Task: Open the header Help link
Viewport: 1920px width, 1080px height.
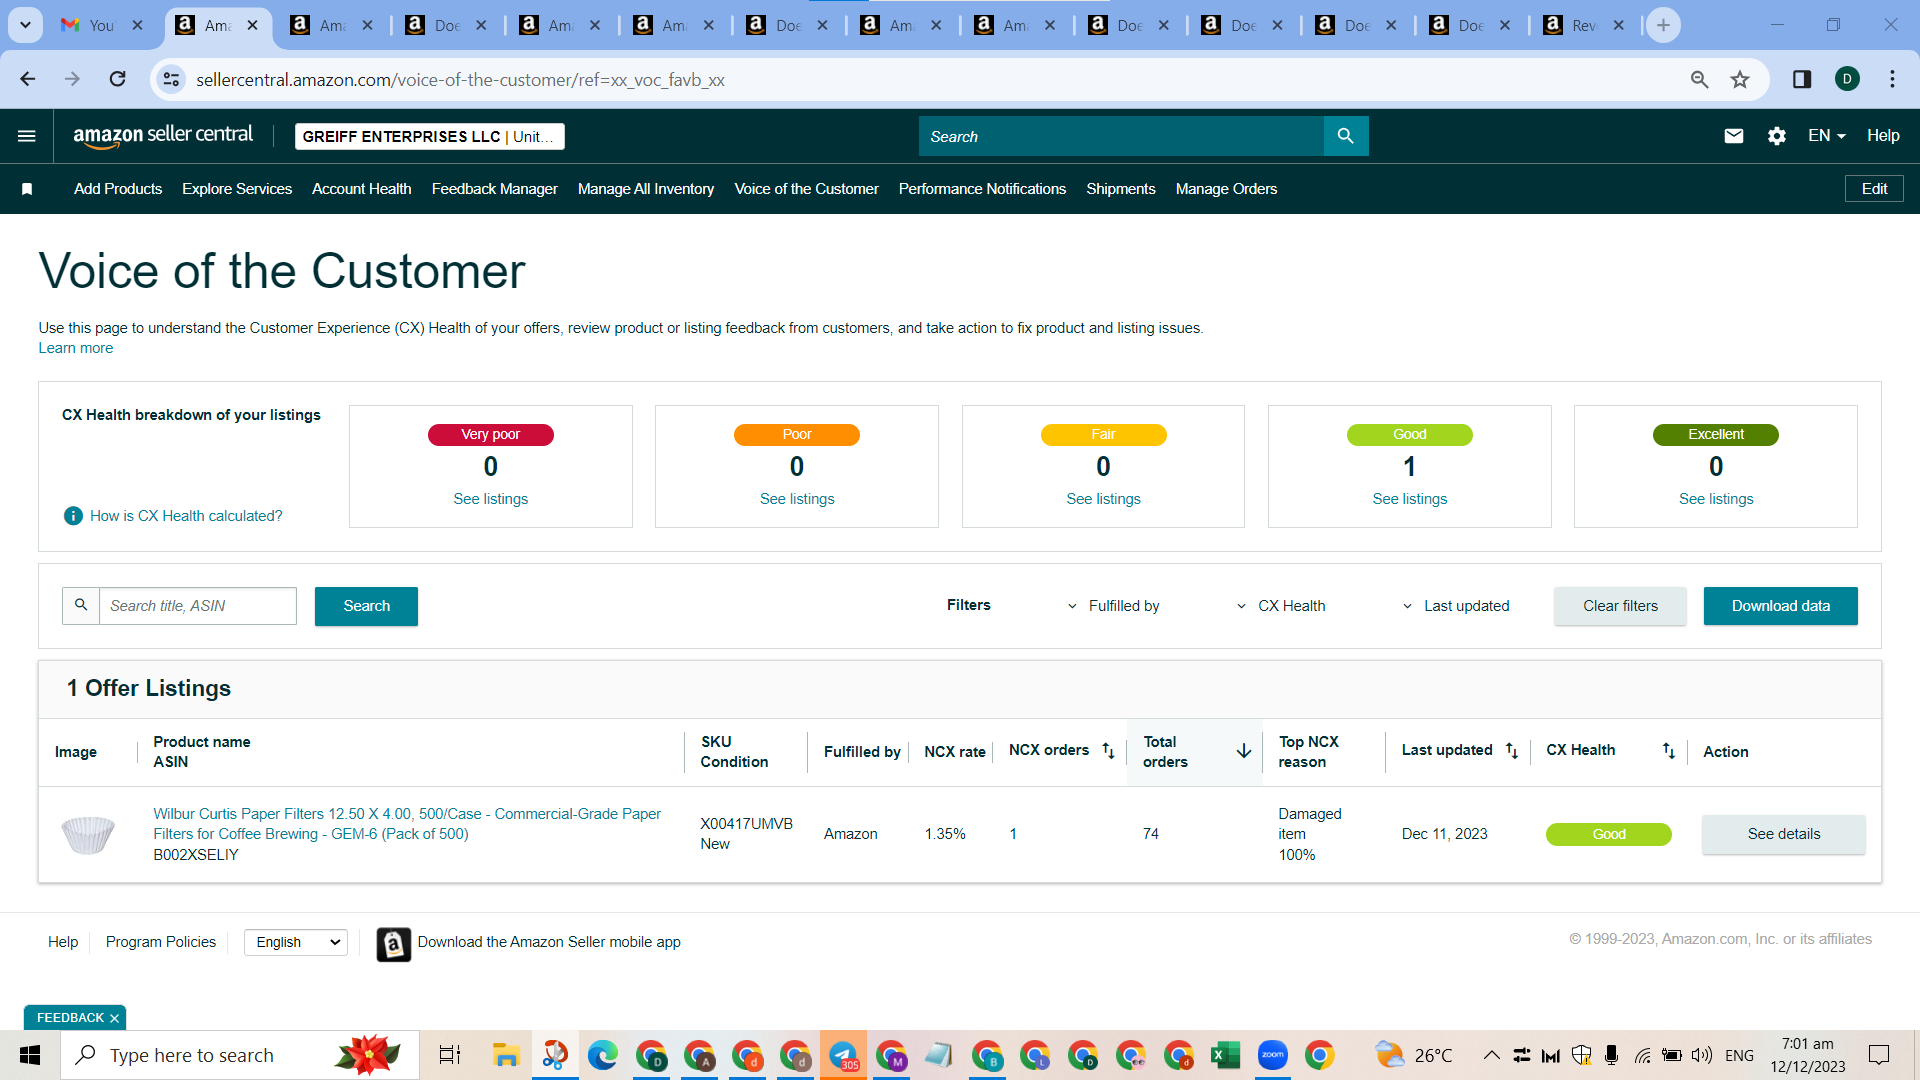Action: click(x=1883, y=136)
